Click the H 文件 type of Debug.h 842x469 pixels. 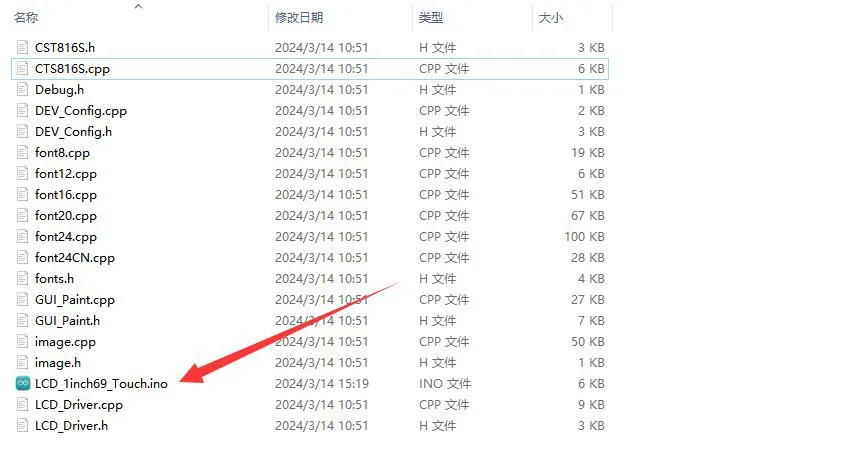[x=438, y=90]
